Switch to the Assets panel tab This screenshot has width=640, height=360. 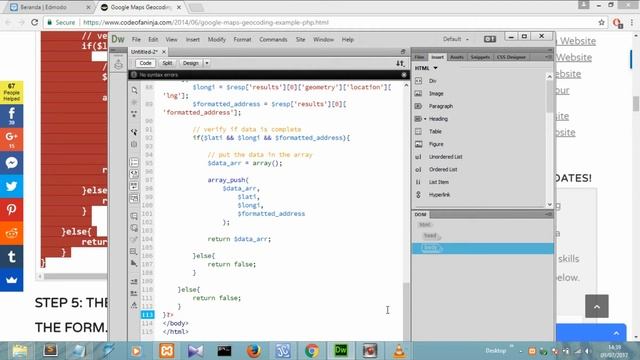[456, 57]
